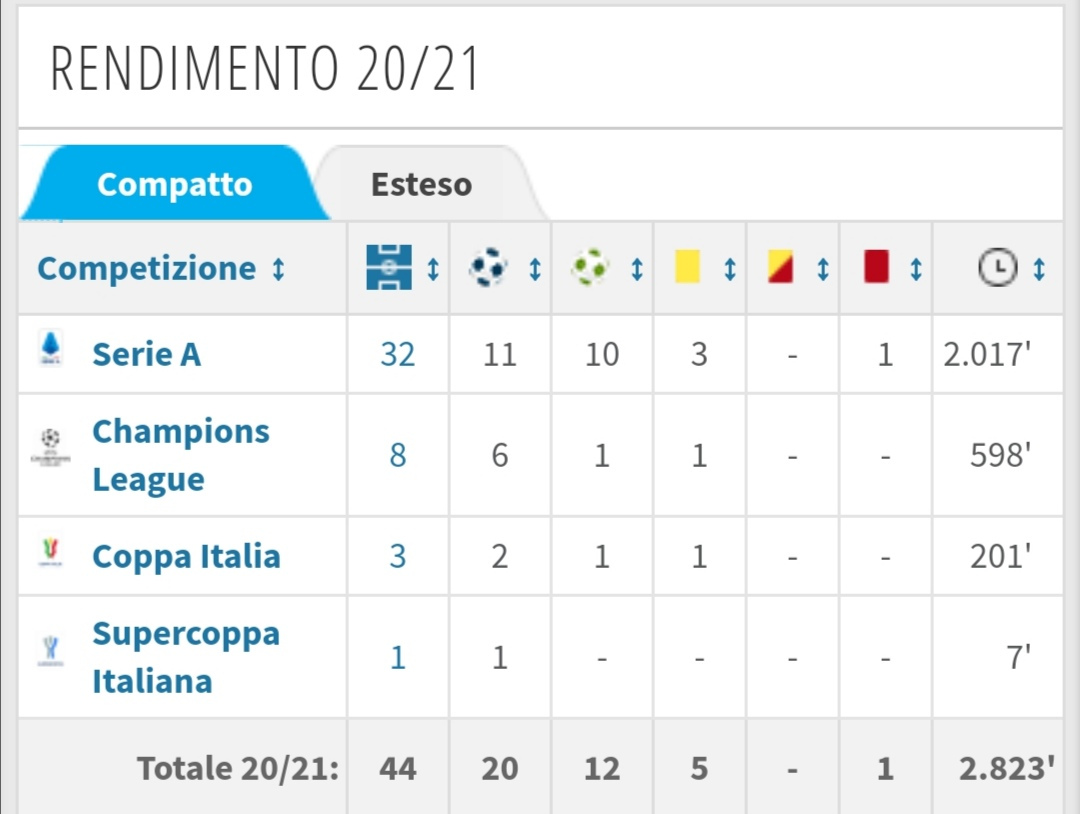Click the goals soccer ball icon
The width and height of the screenshot is (1080, 814).
click(x=488, y=267)
